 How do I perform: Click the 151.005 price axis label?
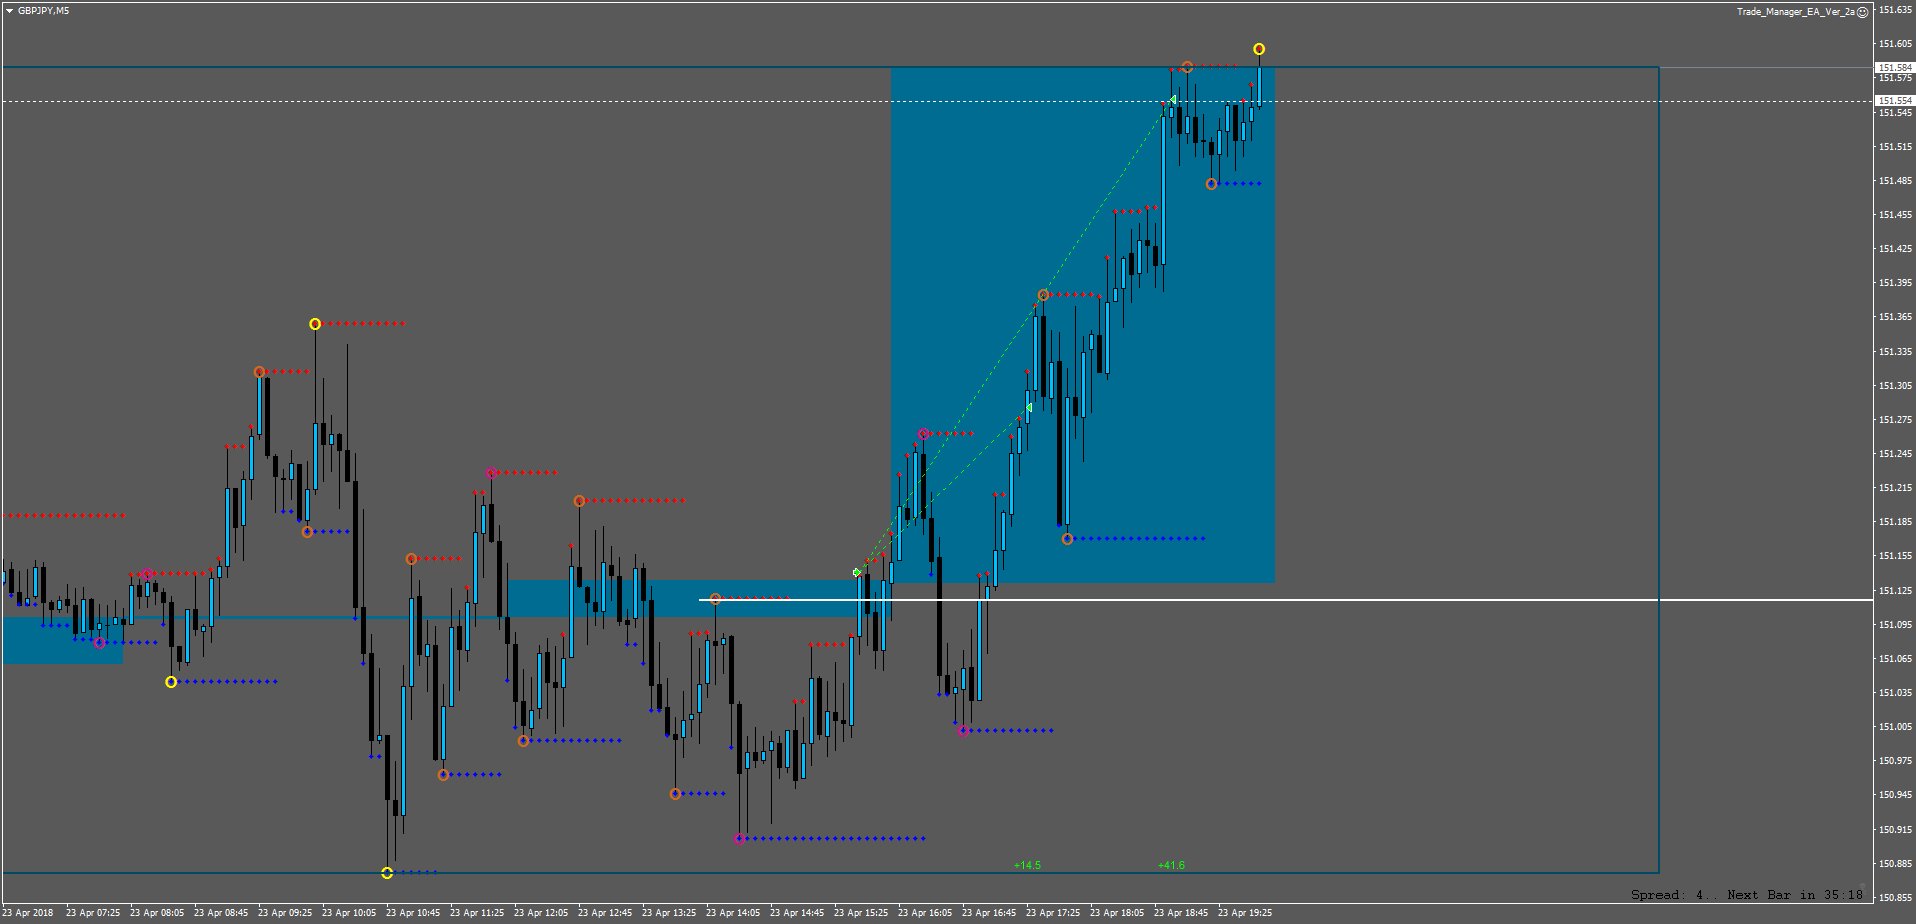click(x=1896, y=727)
